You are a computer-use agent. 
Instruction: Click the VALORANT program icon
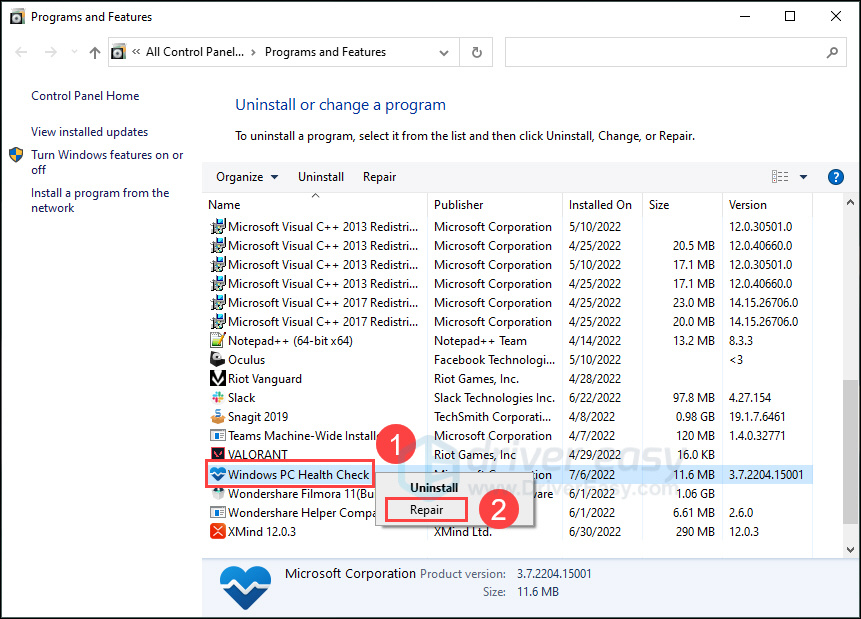217,454
